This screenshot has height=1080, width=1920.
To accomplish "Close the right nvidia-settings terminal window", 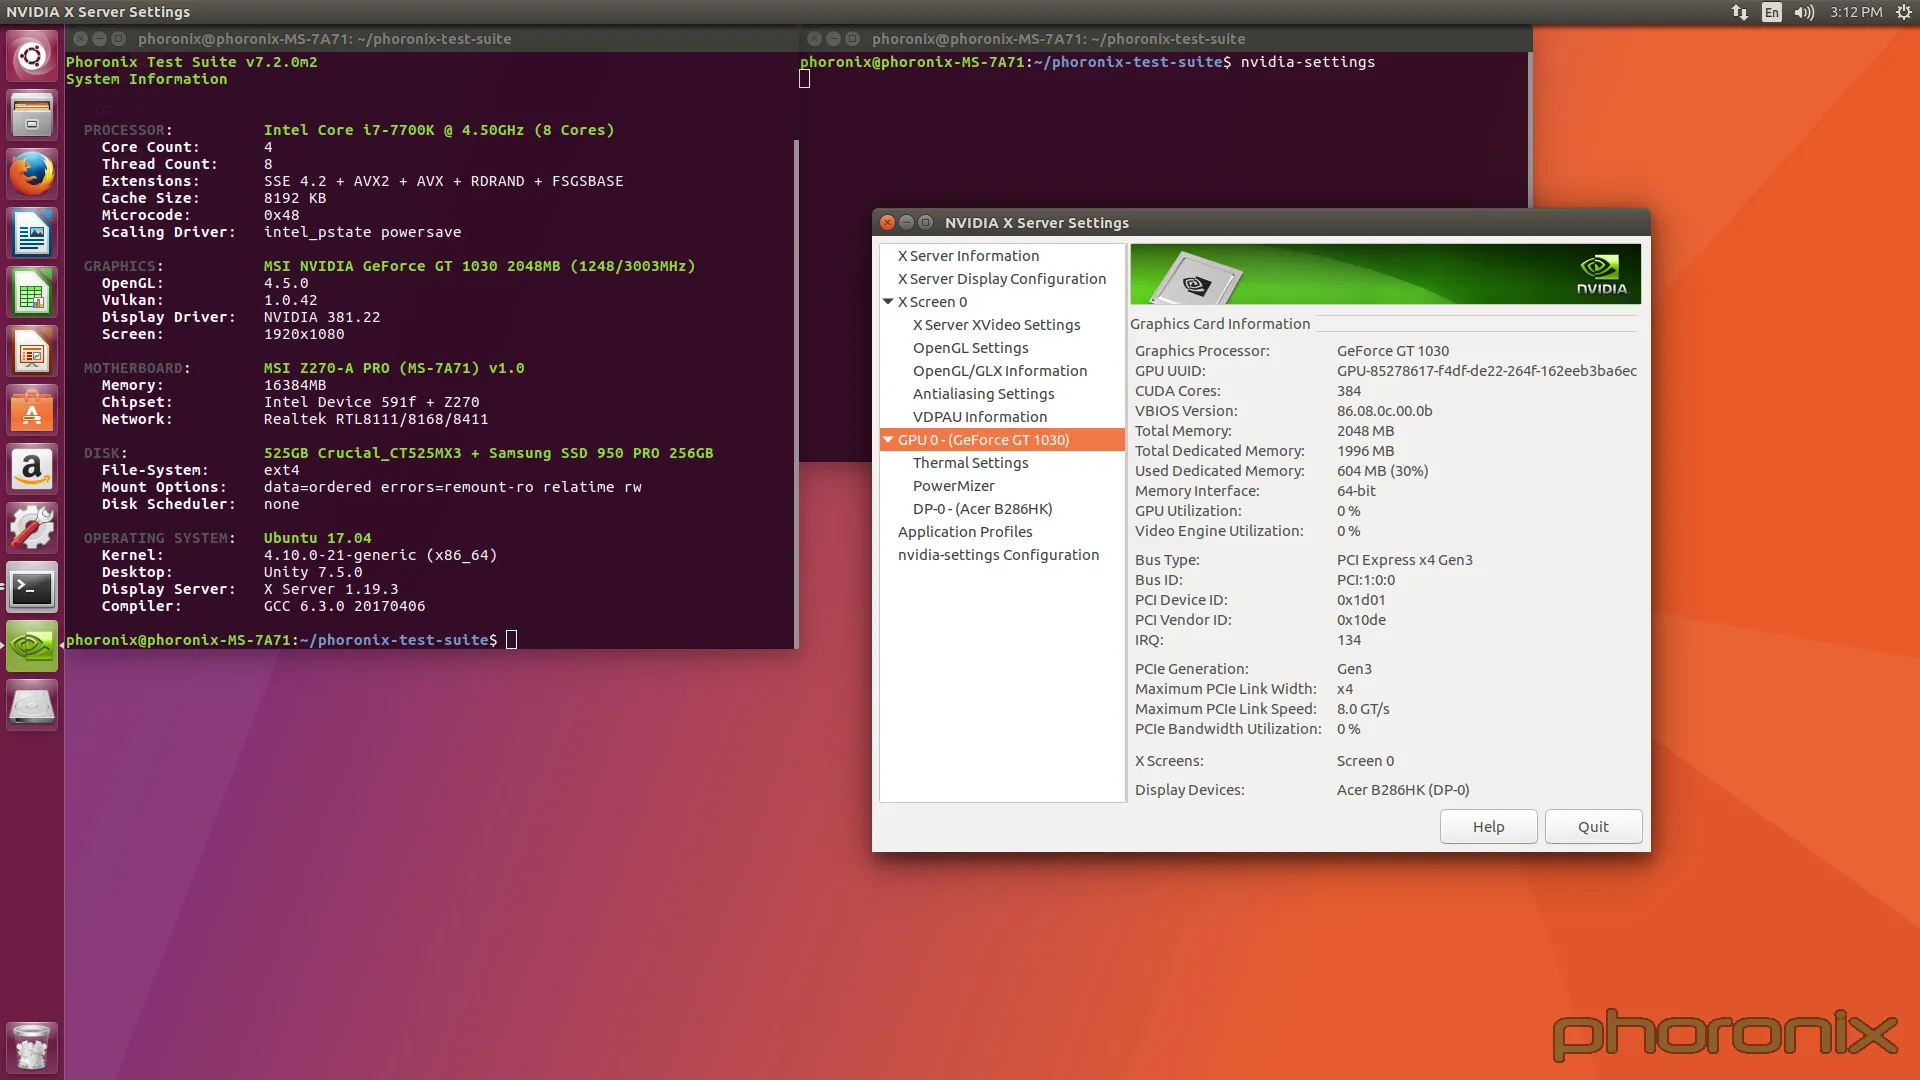I will pyautogui.click(x=814, y=38).
